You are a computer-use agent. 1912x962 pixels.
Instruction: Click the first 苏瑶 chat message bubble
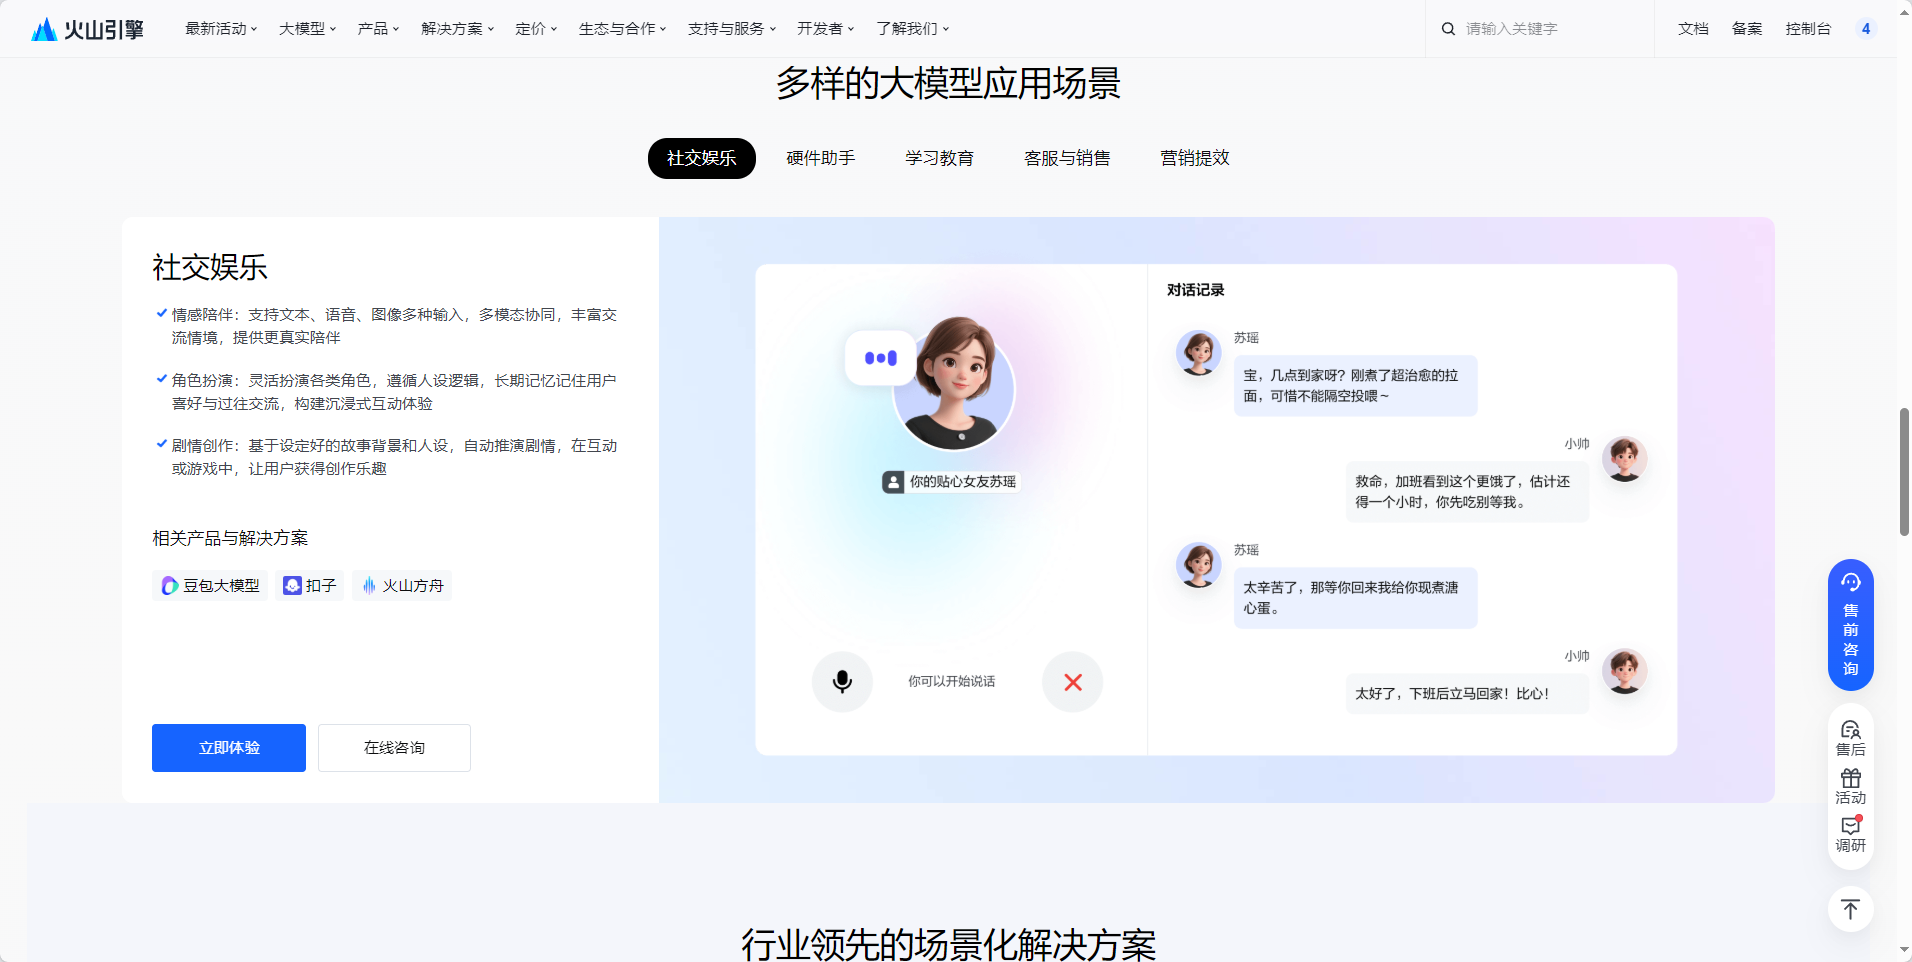(1355, 386)
